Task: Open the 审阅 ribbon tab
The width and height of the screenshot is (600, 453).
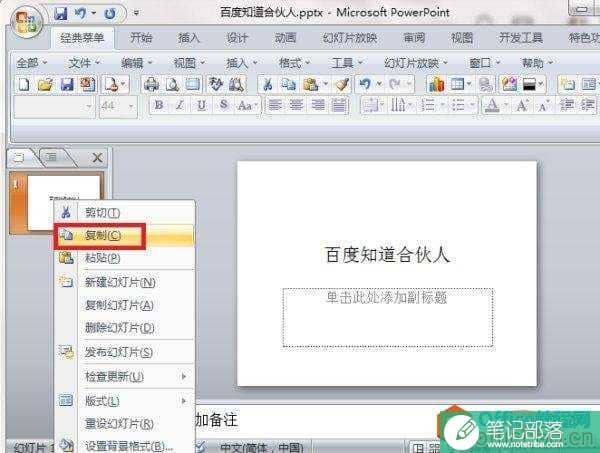Action: pyautogui.click(x=414, y=38)
